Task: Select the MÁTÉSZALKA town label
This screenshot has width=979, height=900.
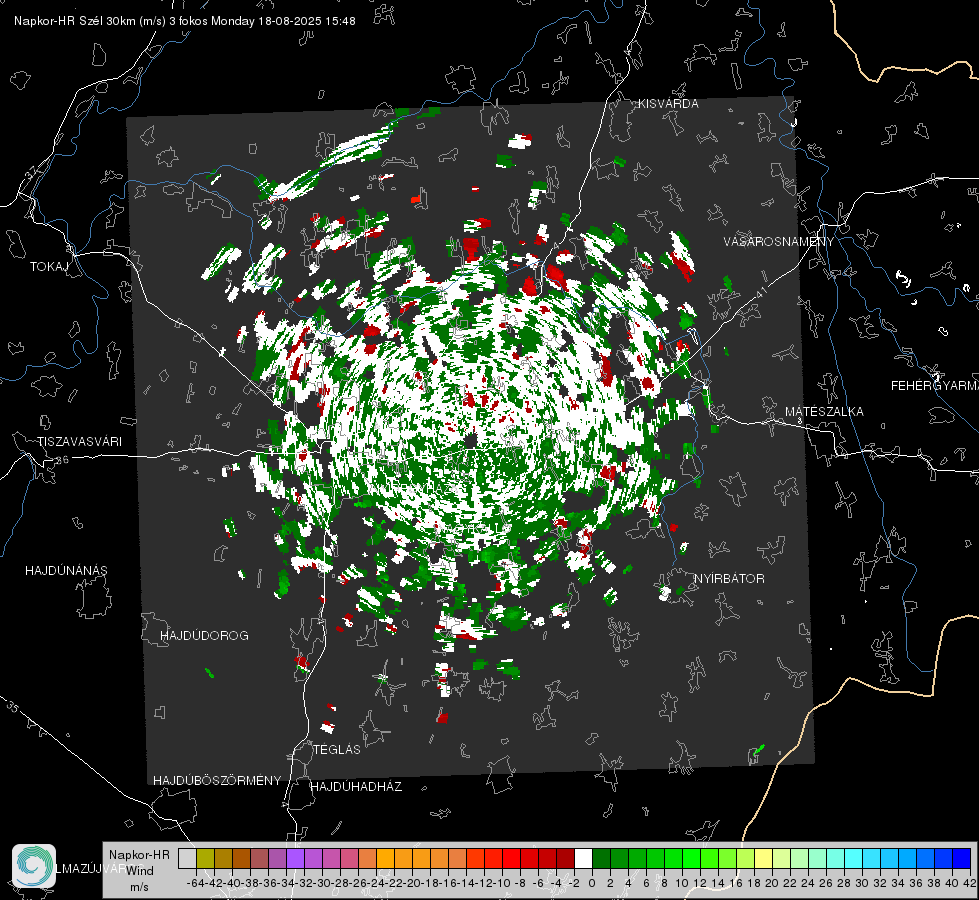Action: [824, 412]
